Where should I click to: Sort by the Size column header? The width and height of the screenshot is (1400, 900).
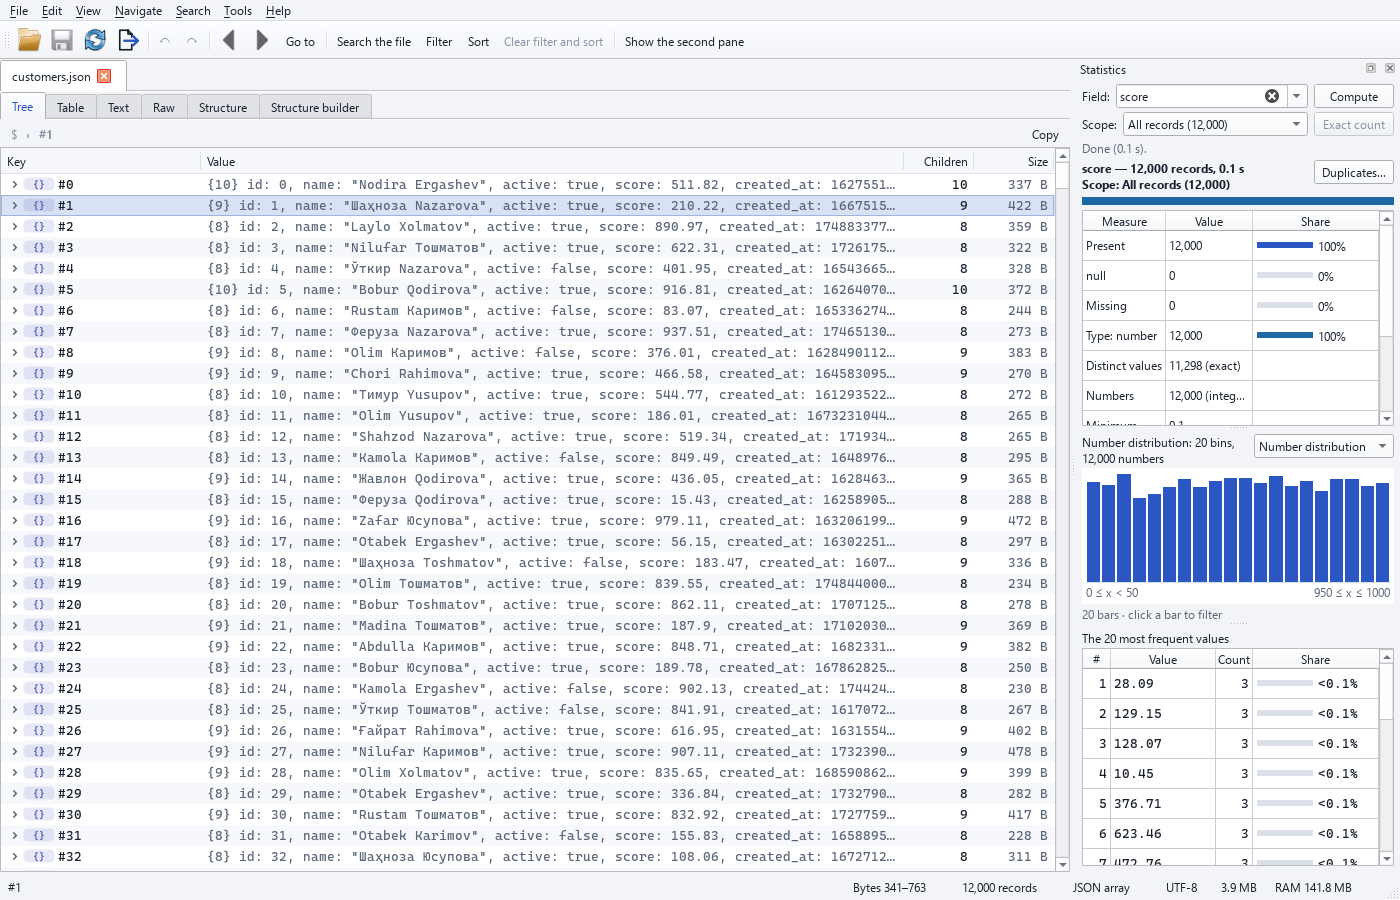[1014, 161]
